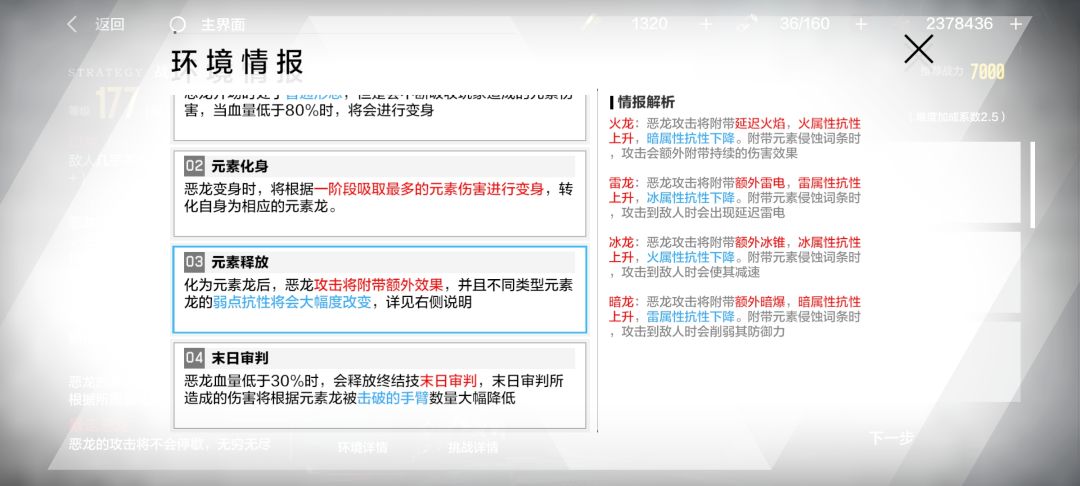The height and width of the screenshot is (486, 1080).
Task: Click the 返回 label
Action: (x=110, y=25)
